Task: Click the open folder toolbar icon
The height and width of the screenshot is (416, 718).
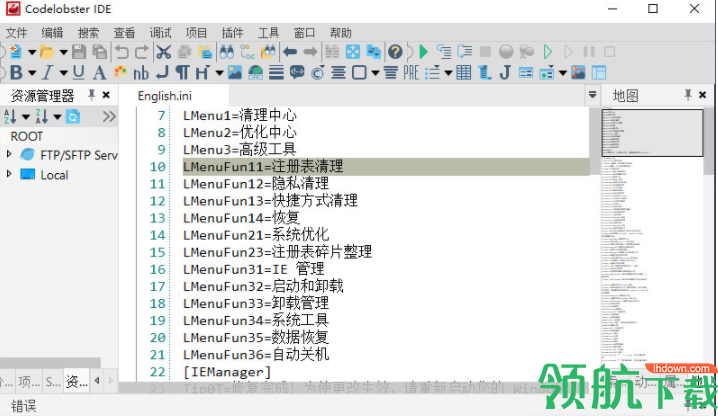Action: pyautogui.click(x=47, y=52)
